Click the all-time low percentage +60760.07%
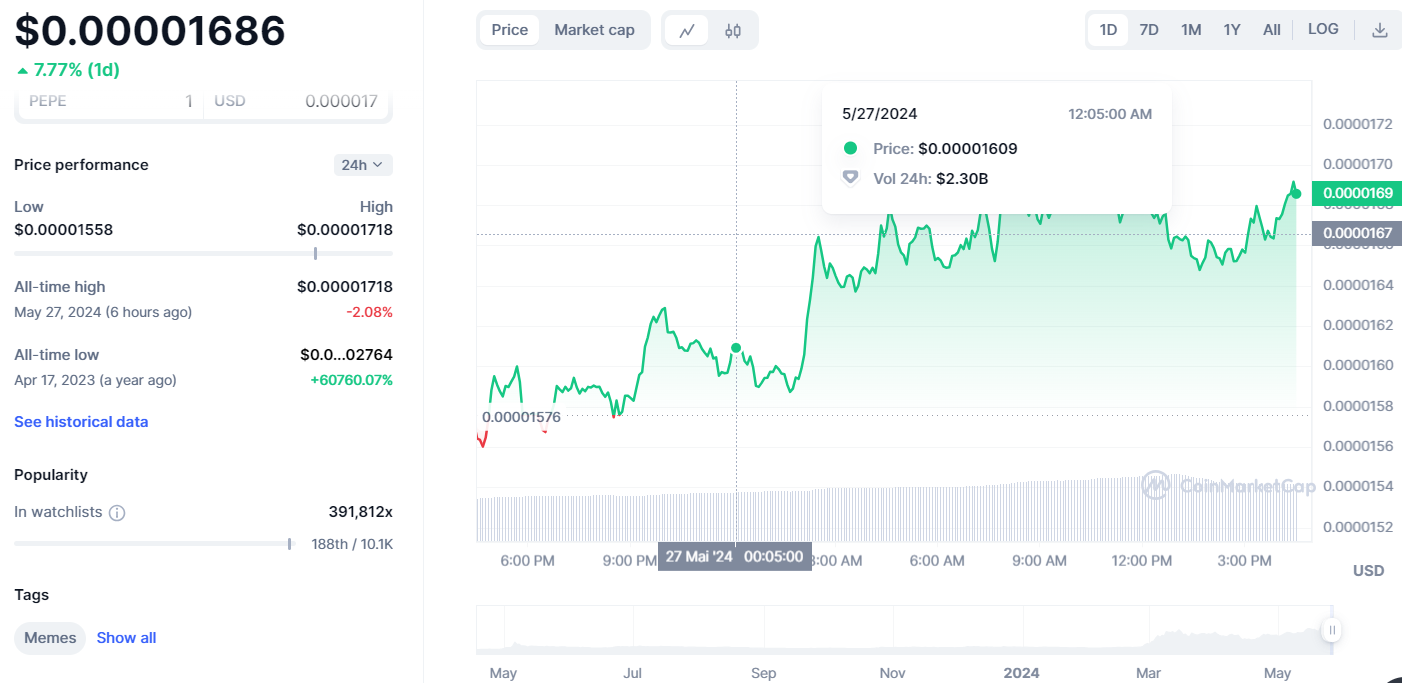This screenshot has width=1402, height=683. point(352,380)
